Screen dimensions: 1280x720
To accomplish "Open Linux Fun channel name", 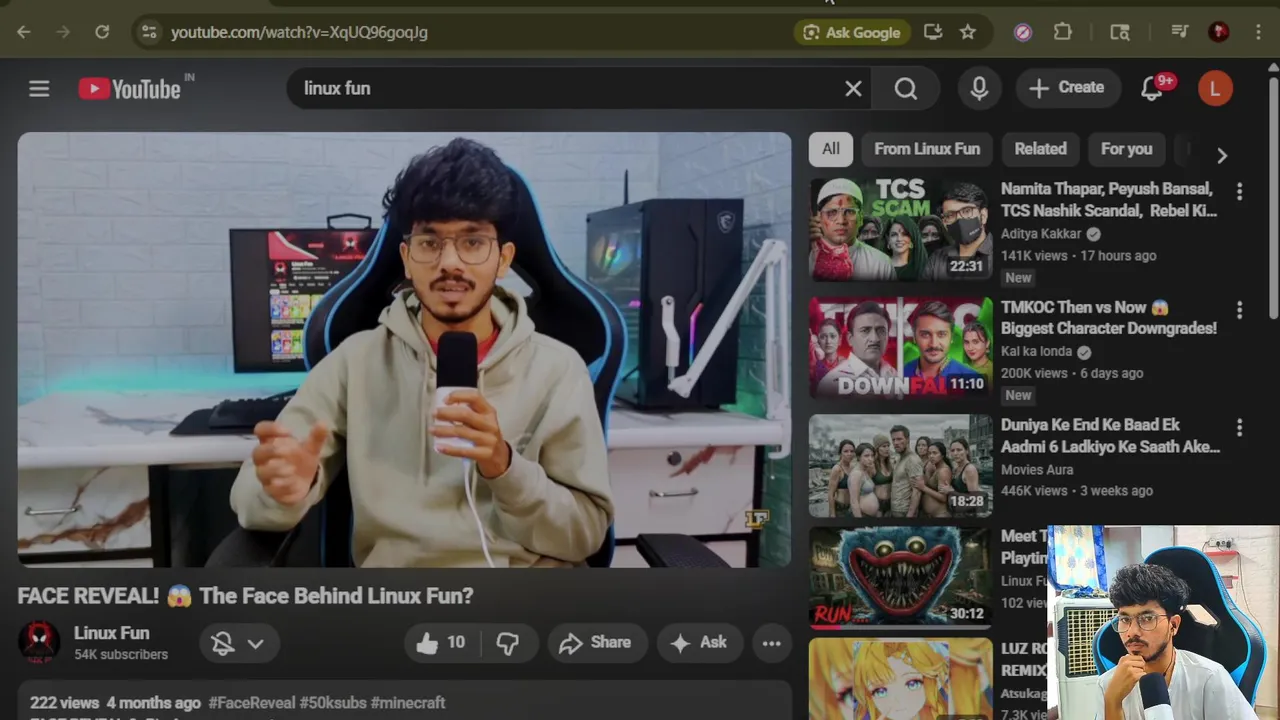I will 111,633.
